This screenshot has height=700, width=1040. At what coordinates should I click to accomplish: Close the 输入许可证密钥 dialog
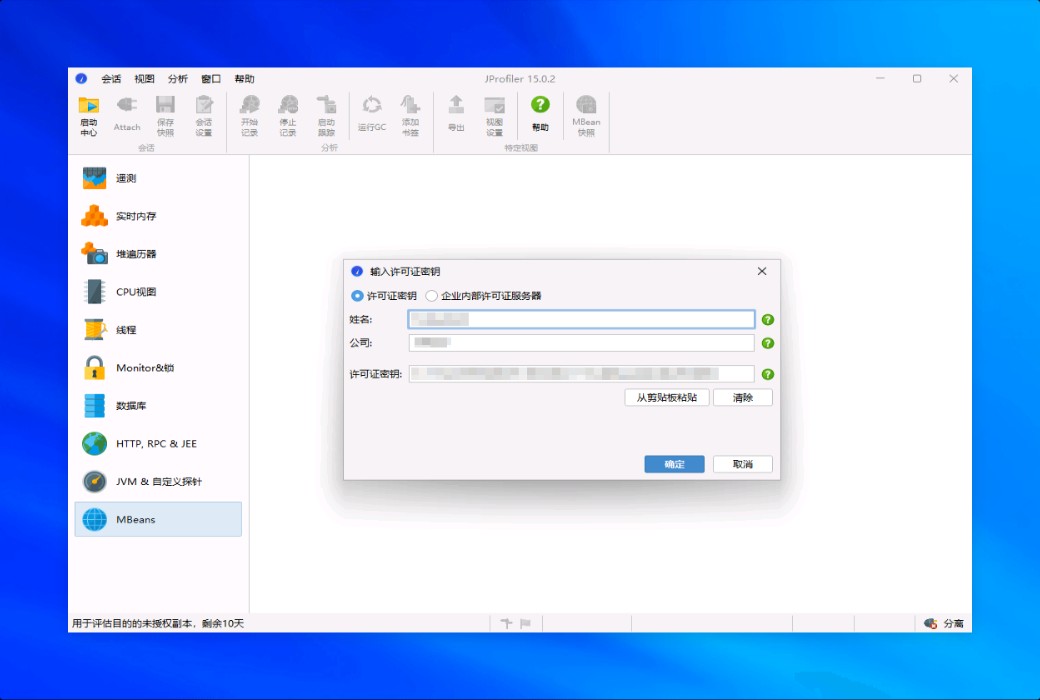pyautogui.click(x=762, y=271)
